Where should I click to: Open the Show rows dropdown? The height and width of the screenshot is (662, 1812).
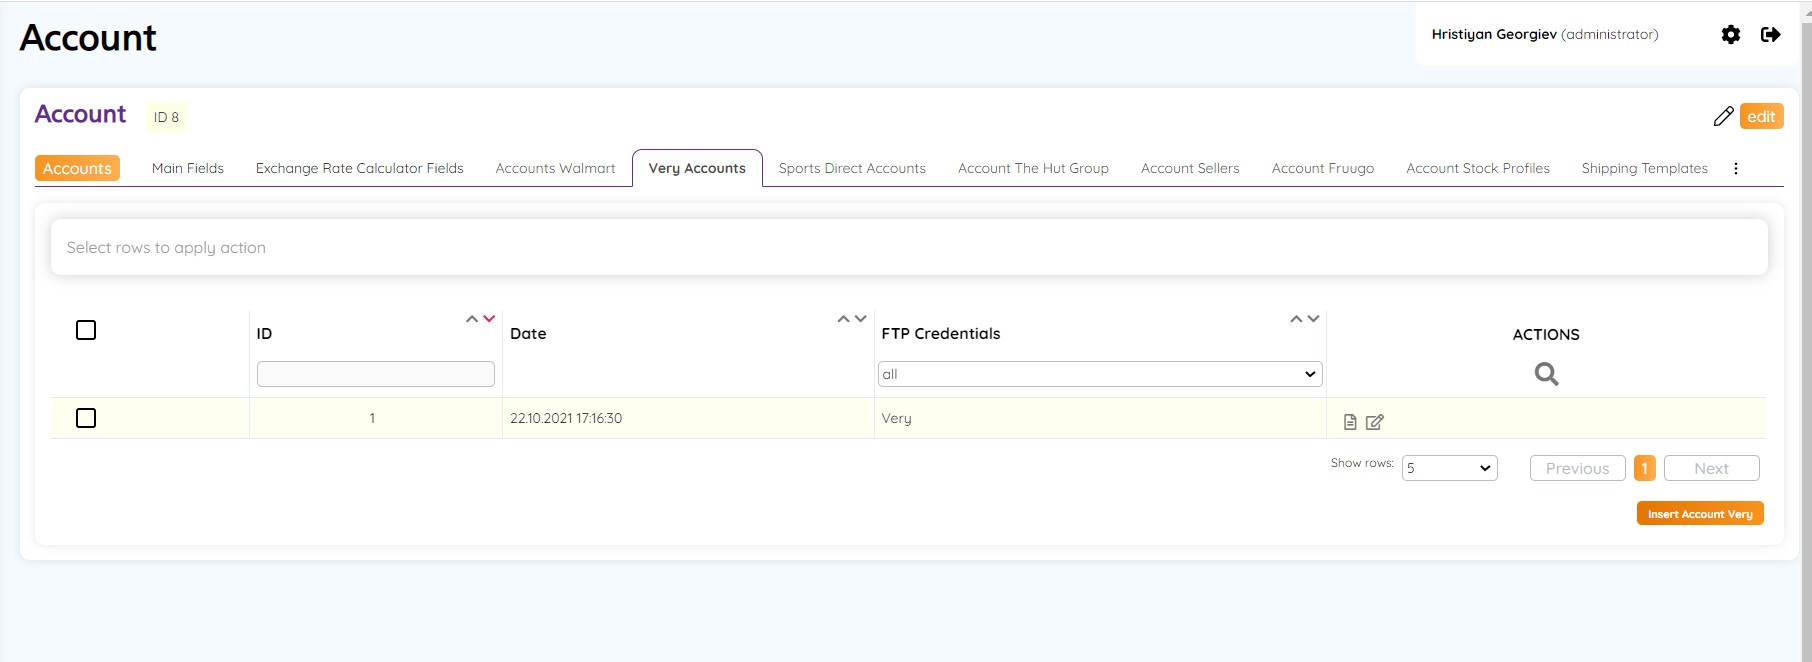coord(1449,468)
